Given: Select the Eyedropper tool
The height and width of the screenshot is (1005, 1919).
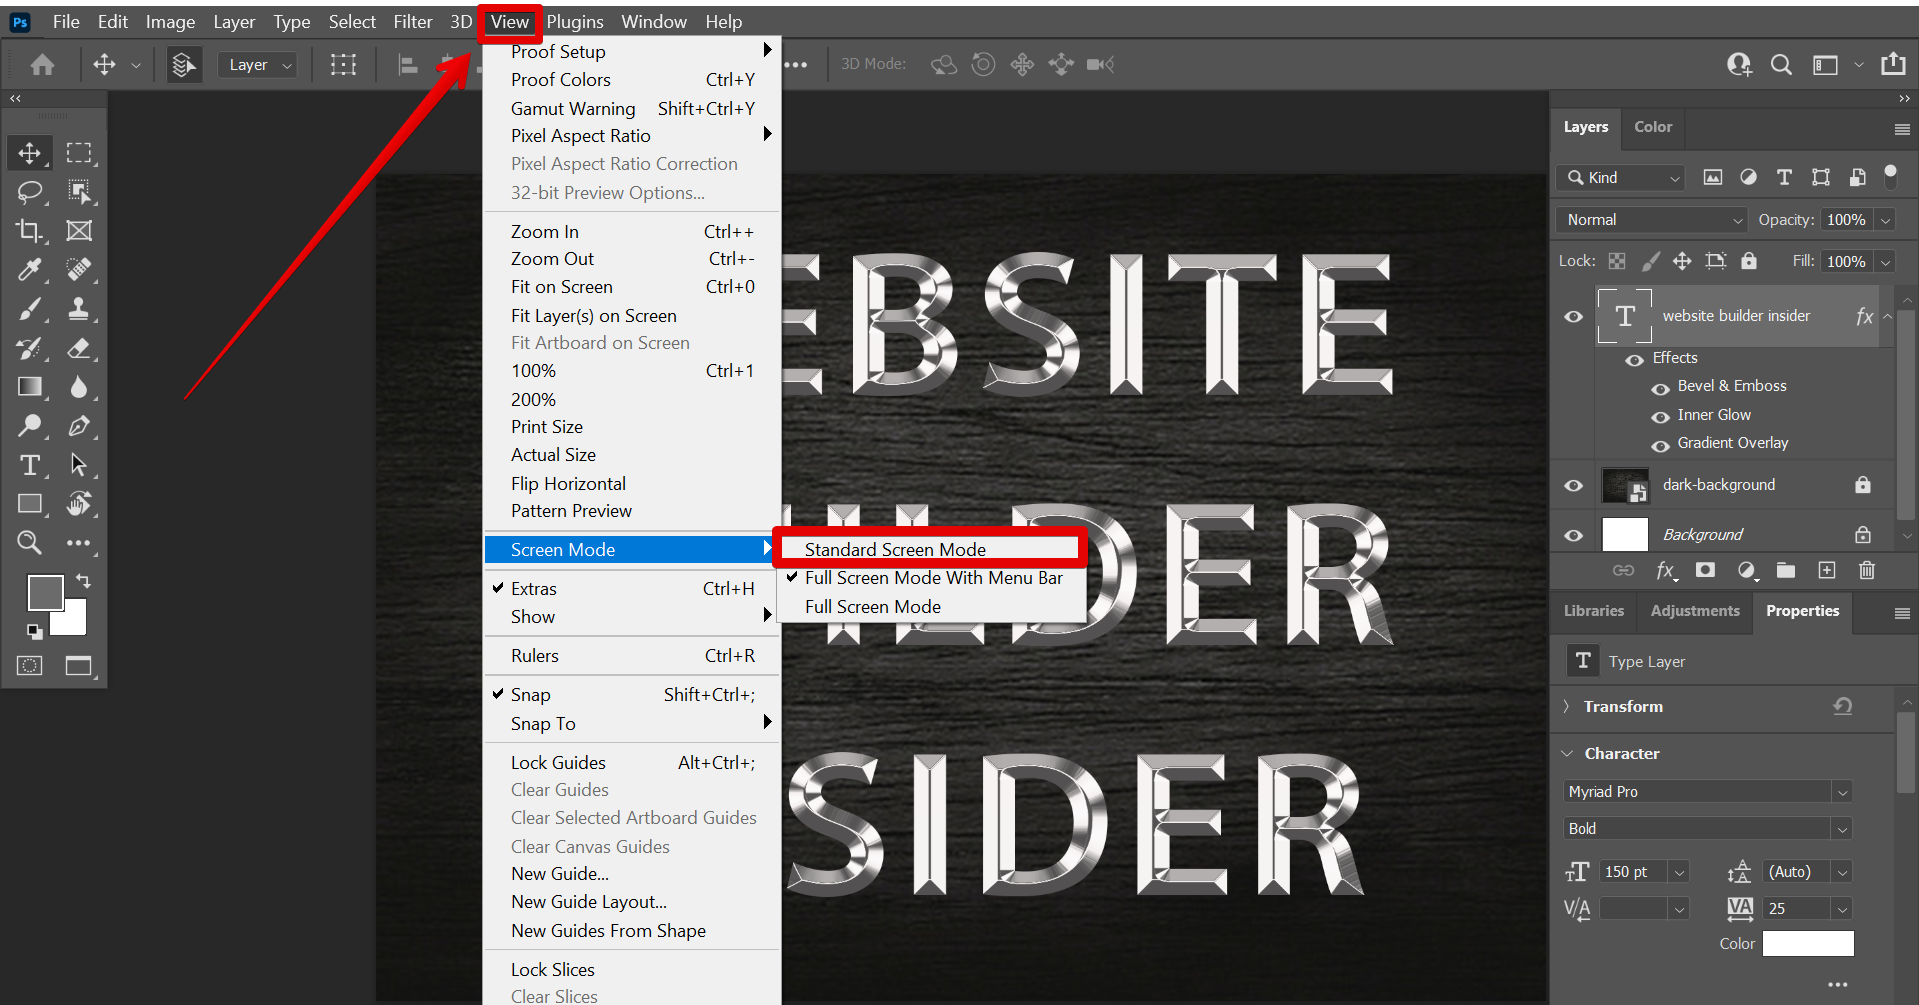Looking at the screenshot, I should pos(29,270).
